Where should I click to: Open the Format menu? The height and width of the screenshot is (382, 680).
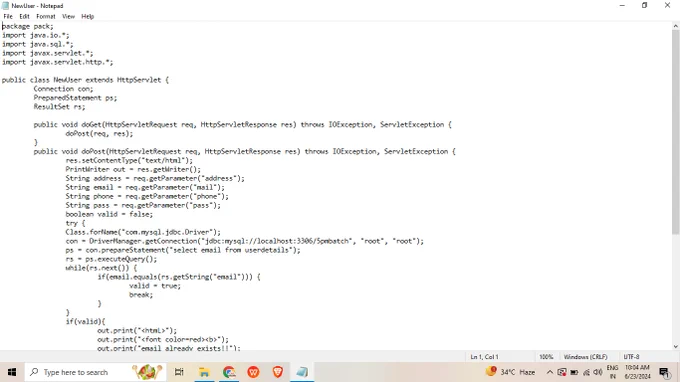coord(46,16)
